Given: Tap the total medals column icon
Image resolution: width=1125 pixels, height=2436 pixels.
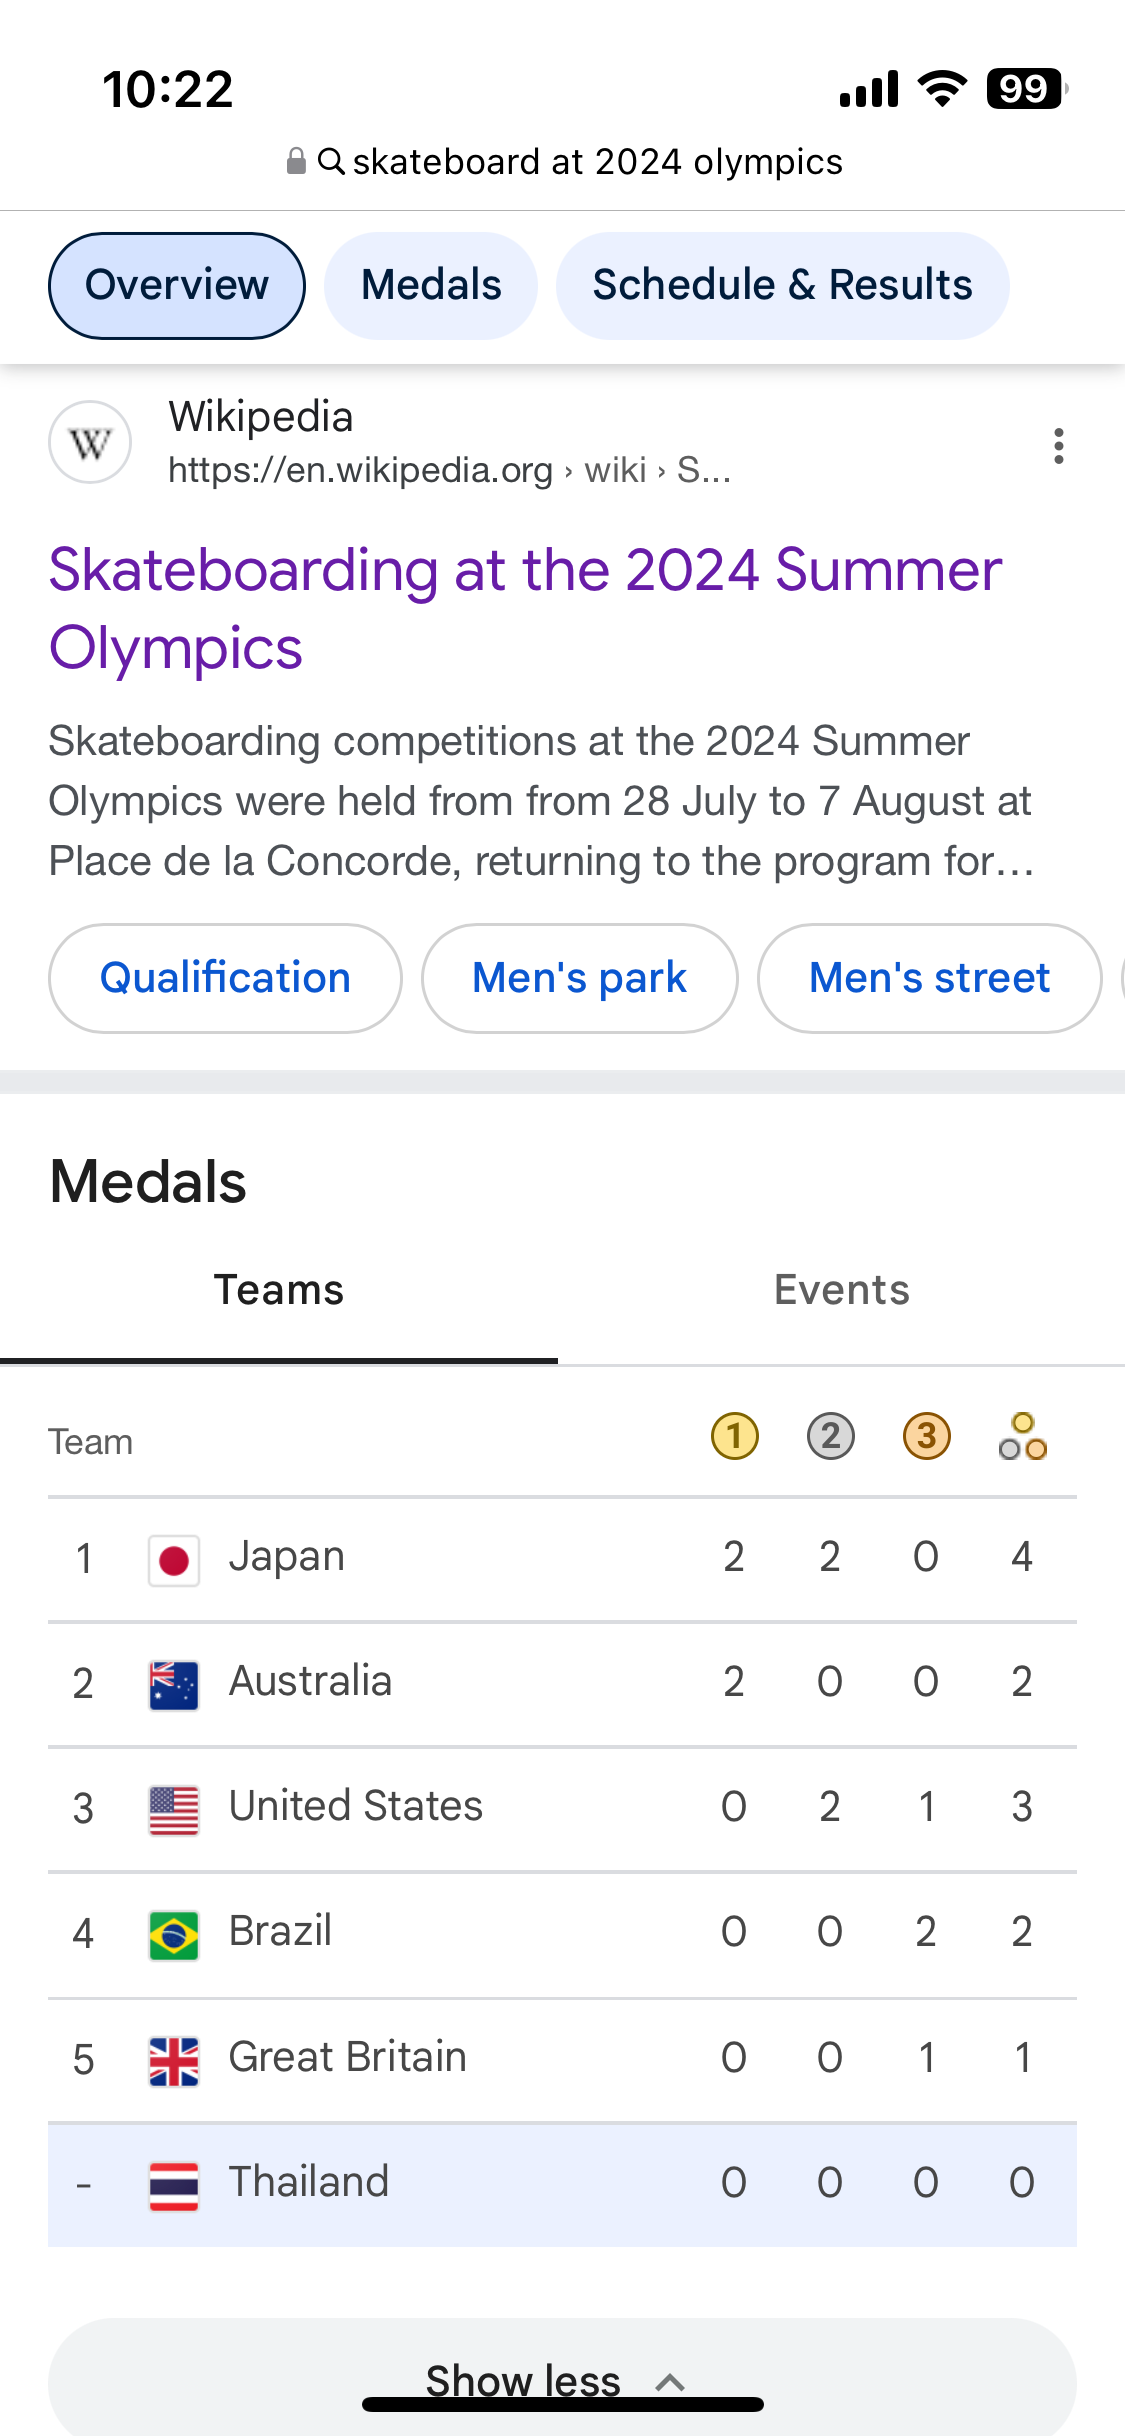Looking at the screenshot, I should tap(1022, 1437).
